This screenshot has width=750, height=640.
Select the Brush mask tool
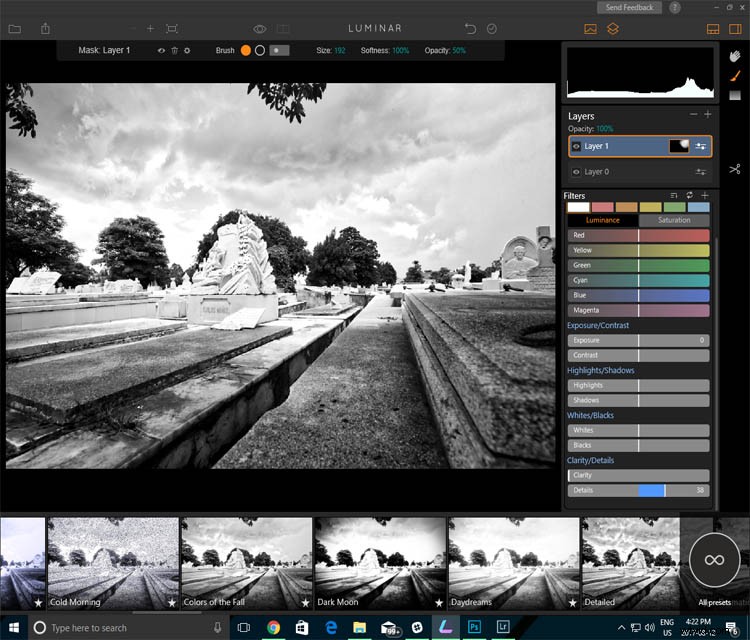tap(735, 76)
